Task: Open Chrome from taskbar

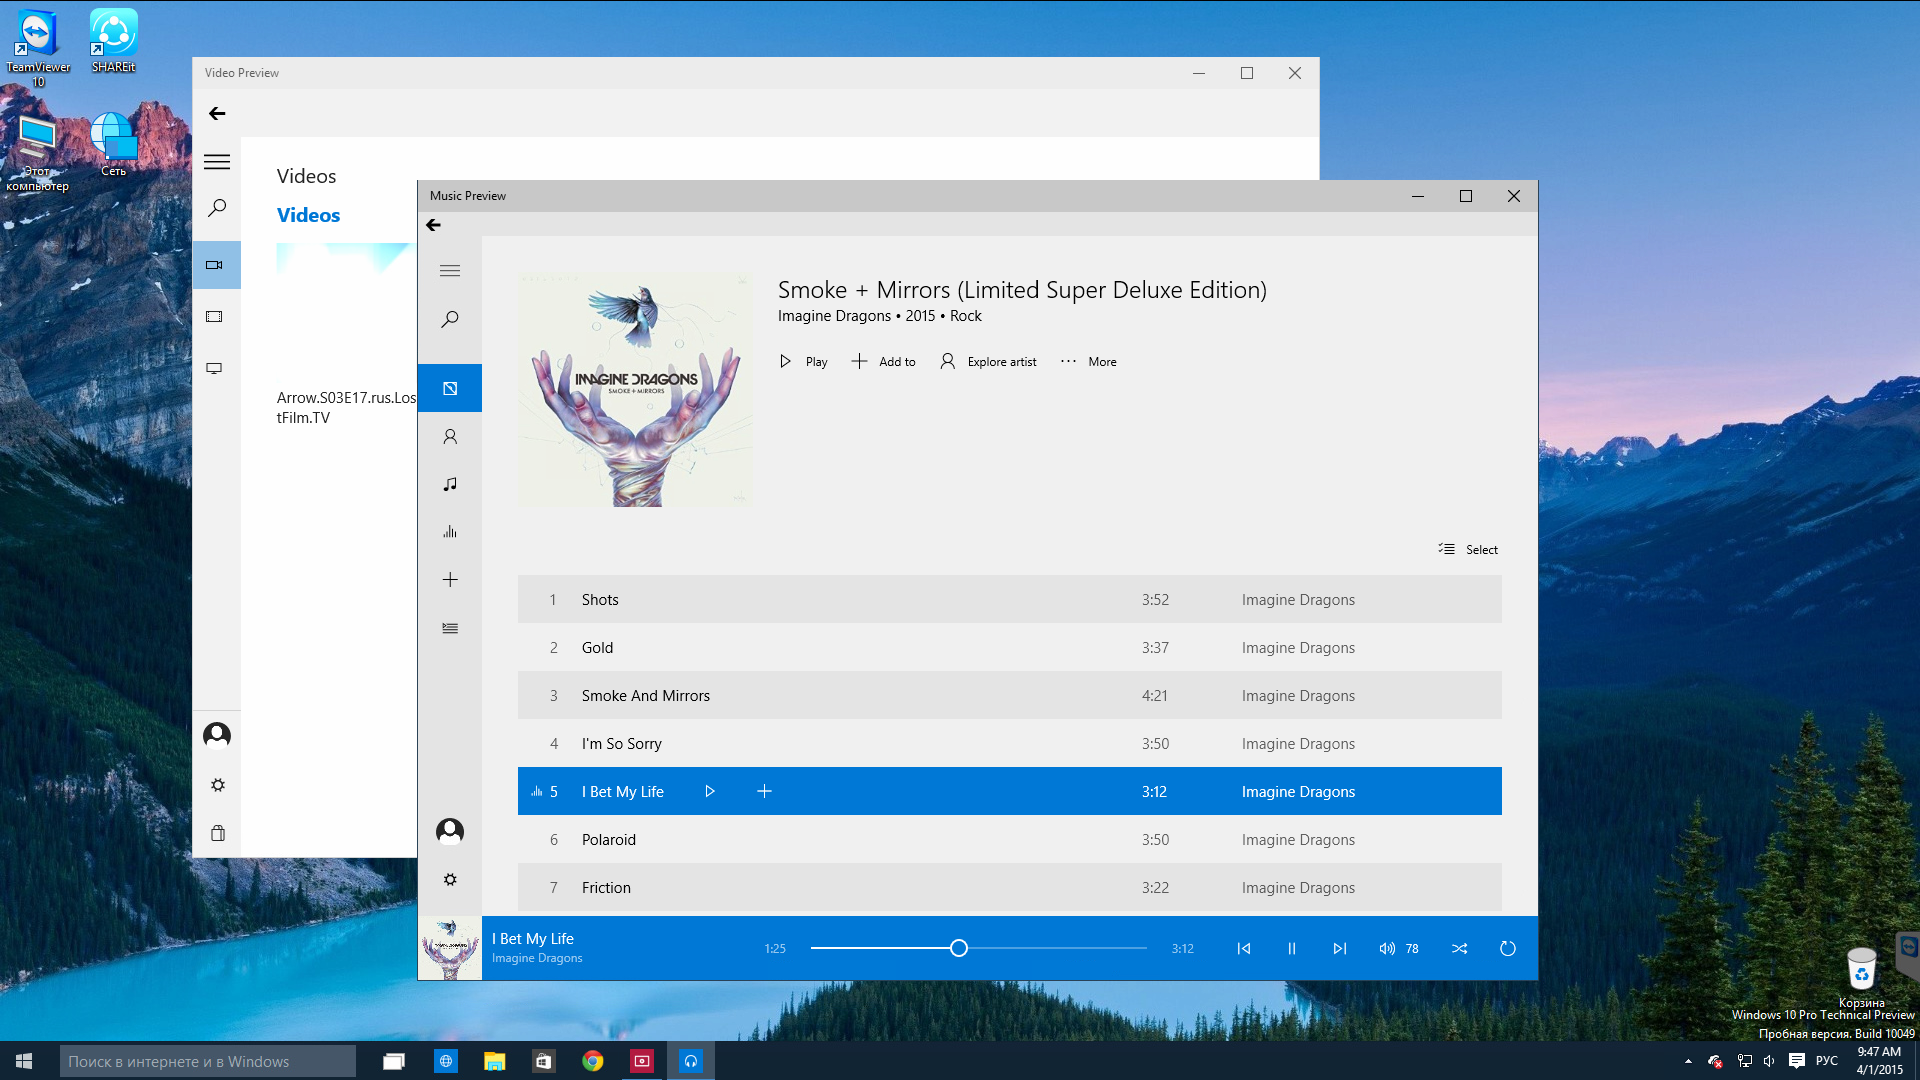Action: (x=593, y=1061)
